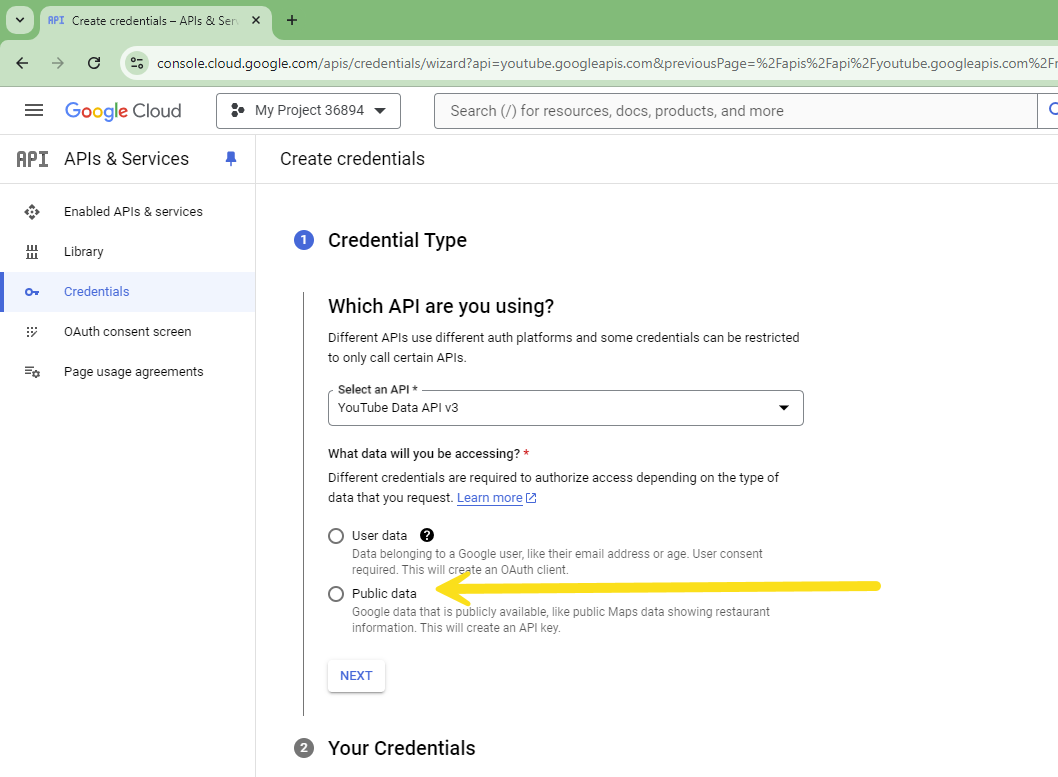Open Enabled APIs & services in sidebar
This screenshot has width=1058, height=777.
[133, 212]
